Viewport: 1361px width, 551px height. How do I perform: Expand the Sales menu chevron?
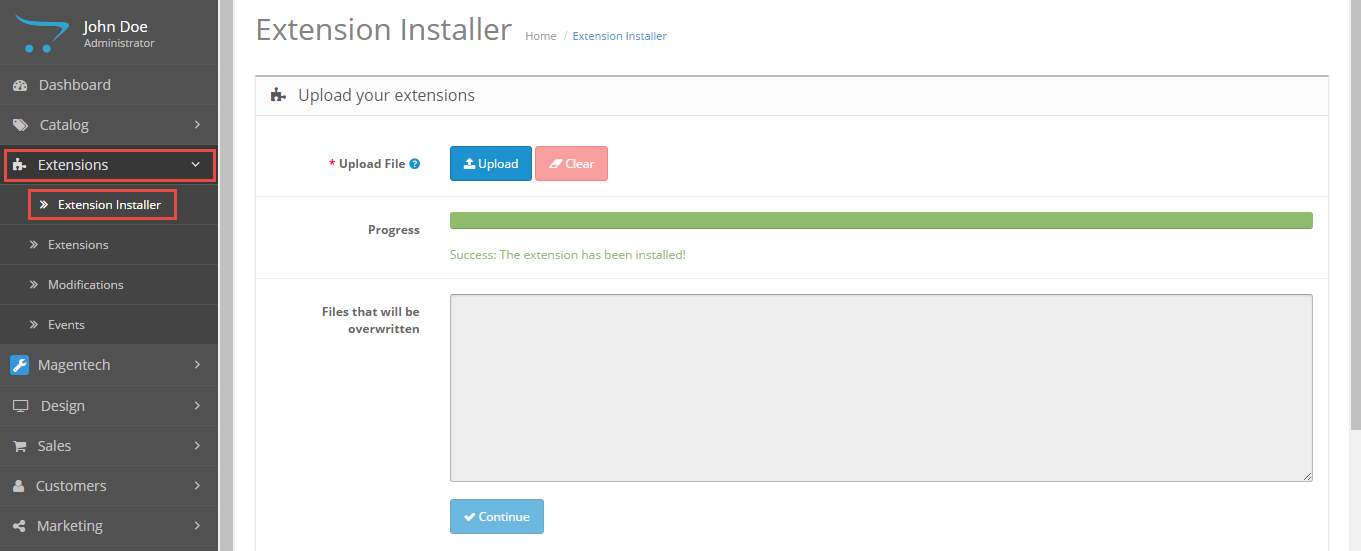point(197,446)
